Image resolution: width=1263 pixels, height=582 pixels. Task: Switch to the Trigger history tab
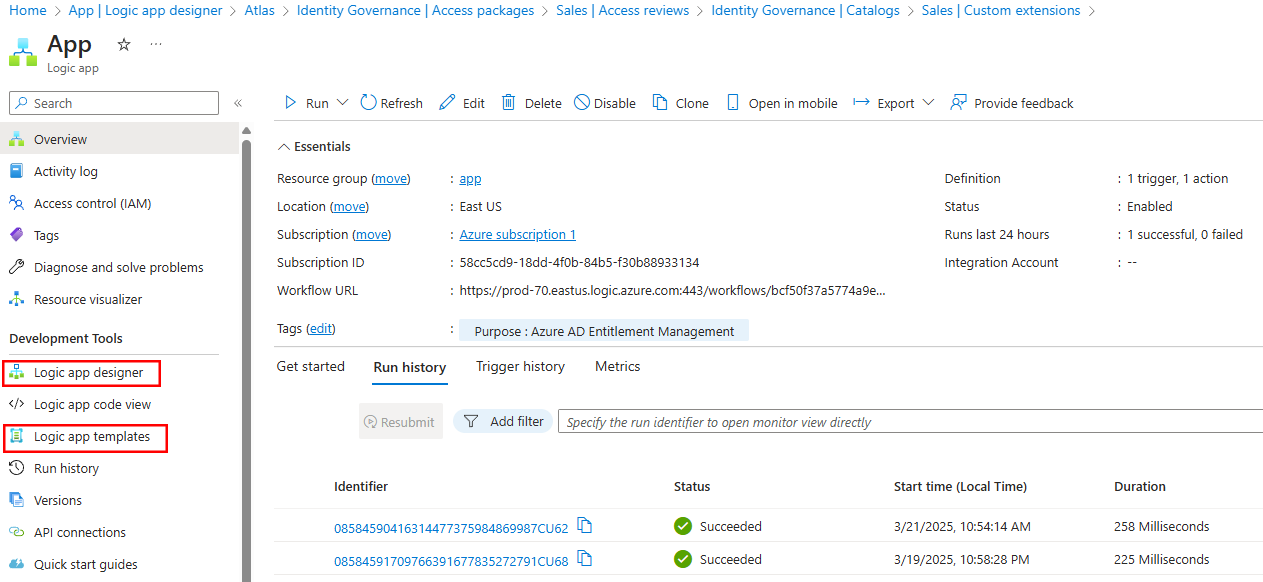(x=520, y=367)
